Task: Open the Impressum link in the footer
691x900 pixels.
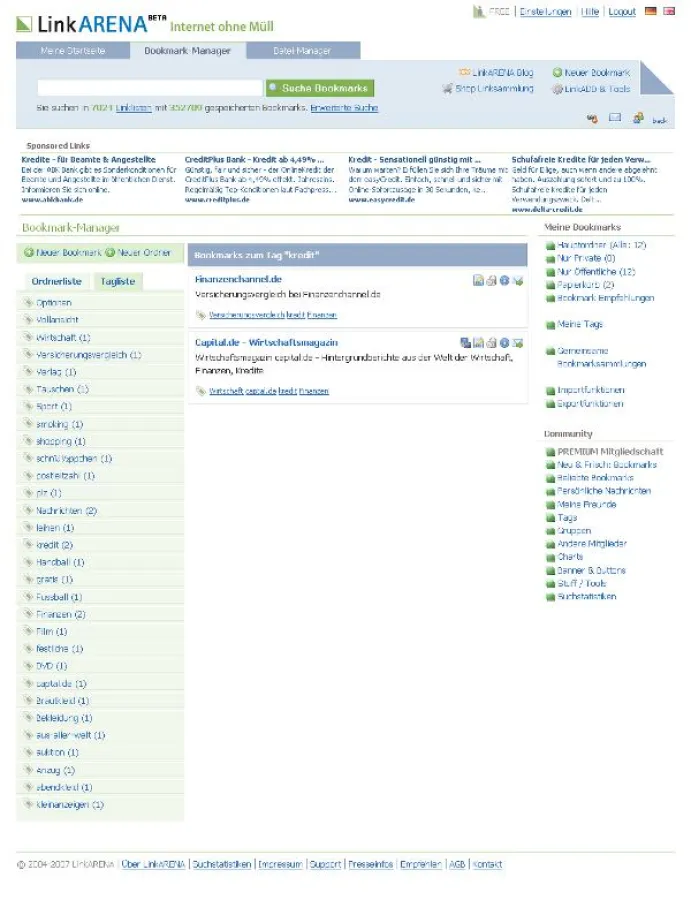Action: point(280,864)
